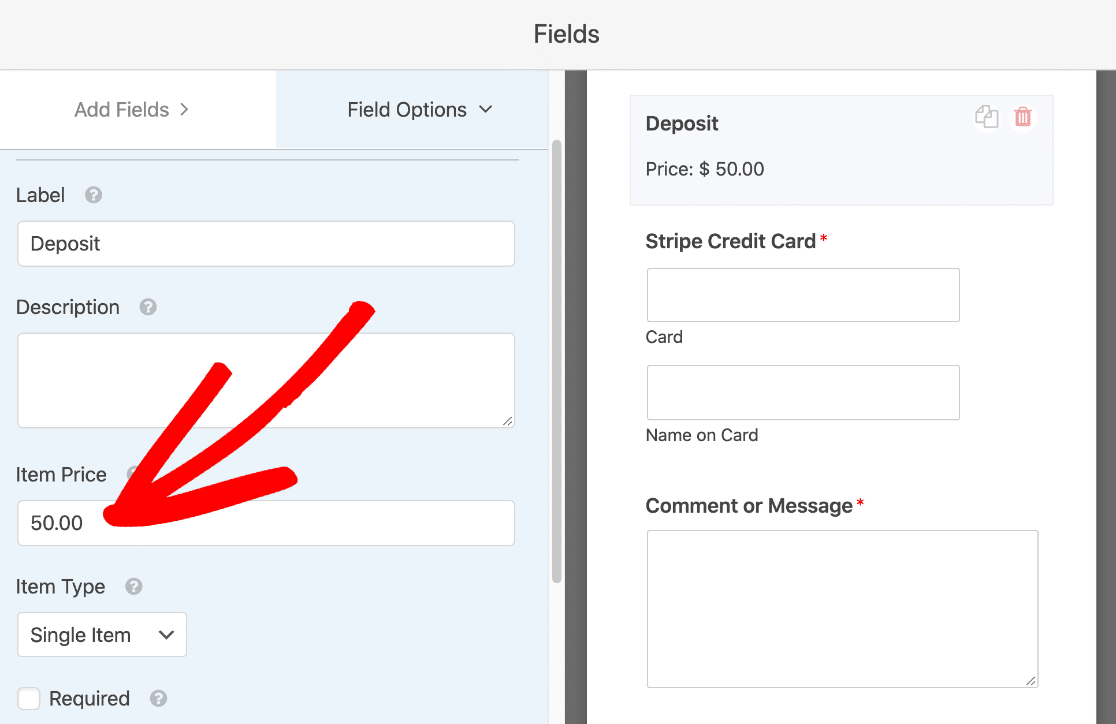Click the Stripe Card number box
The width and height of the screenshot is (1116, 724).
click(x=803, y=295)
